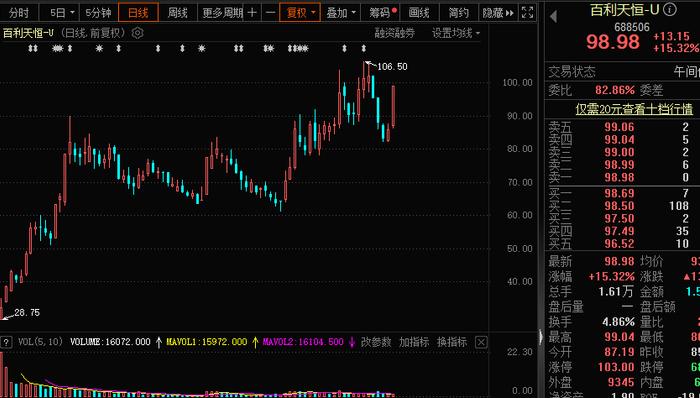The height and width of the screenshot is (398, 700).
Task: Click the left arrow in stock panel
Action: click(x=553, y=17)
